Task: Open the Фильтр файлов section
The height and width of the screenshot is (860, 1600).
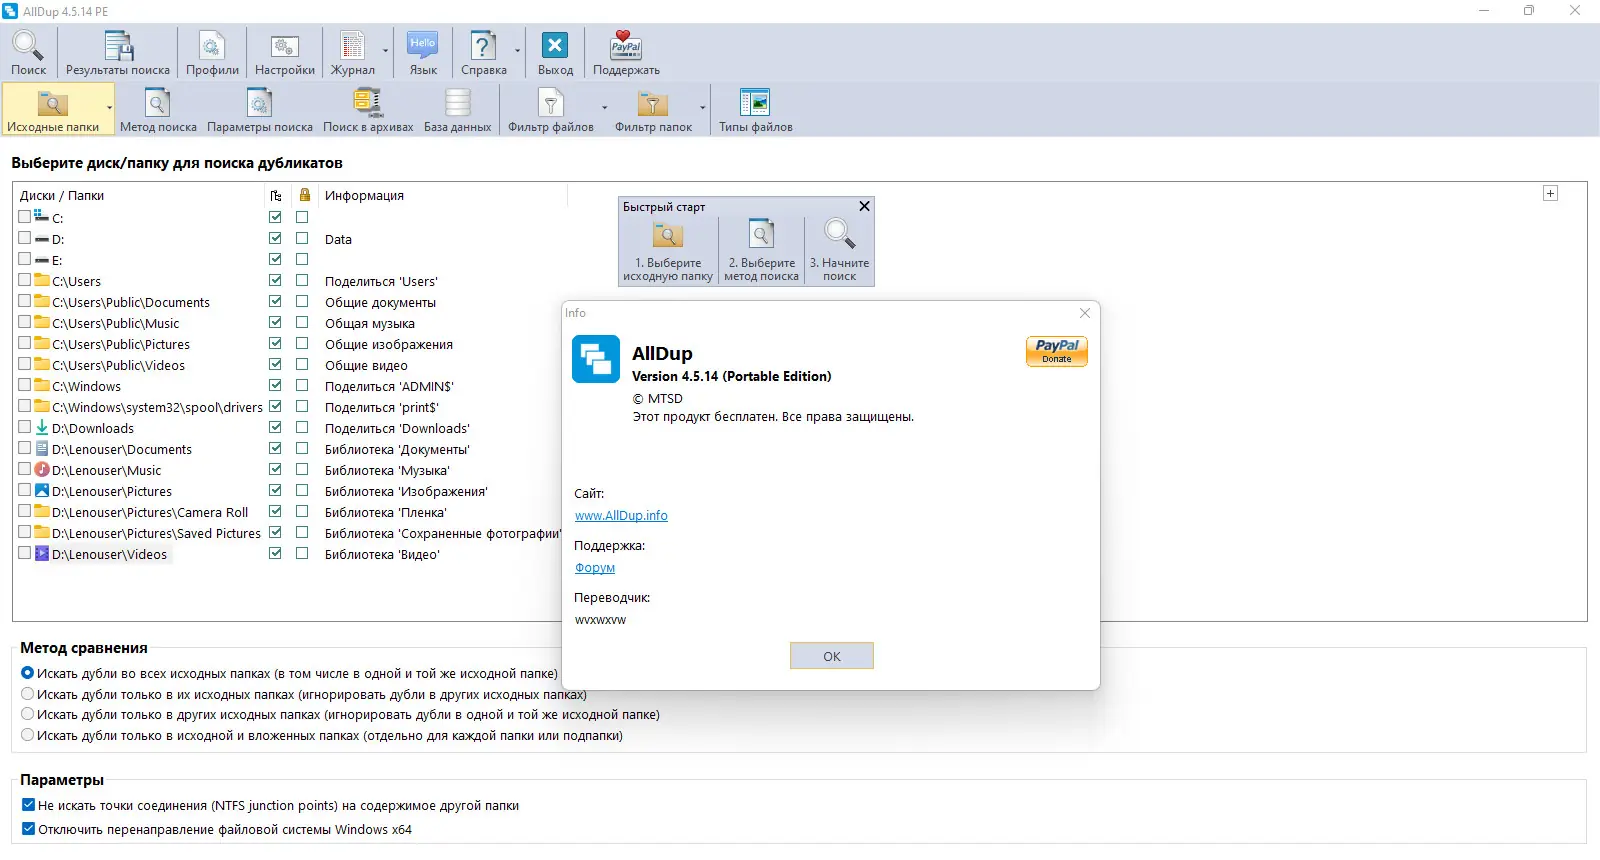Action: [x=551, y=109]
